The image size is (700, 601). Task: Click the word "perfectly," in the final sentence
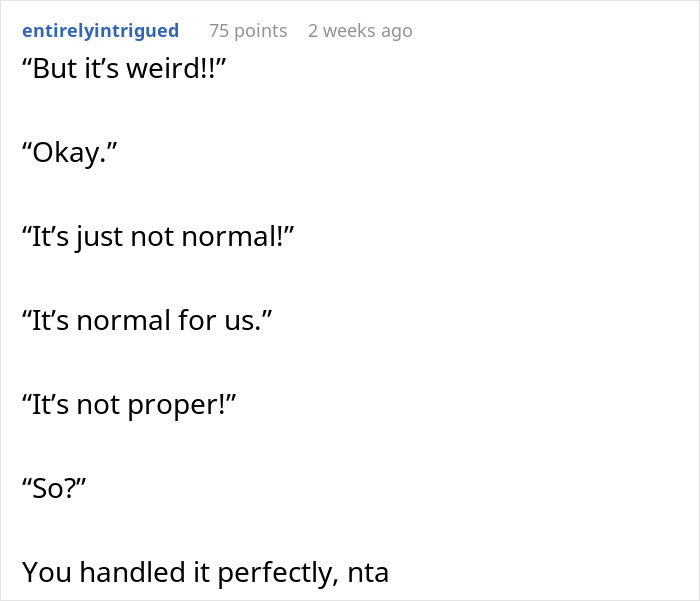pos(278,573)
